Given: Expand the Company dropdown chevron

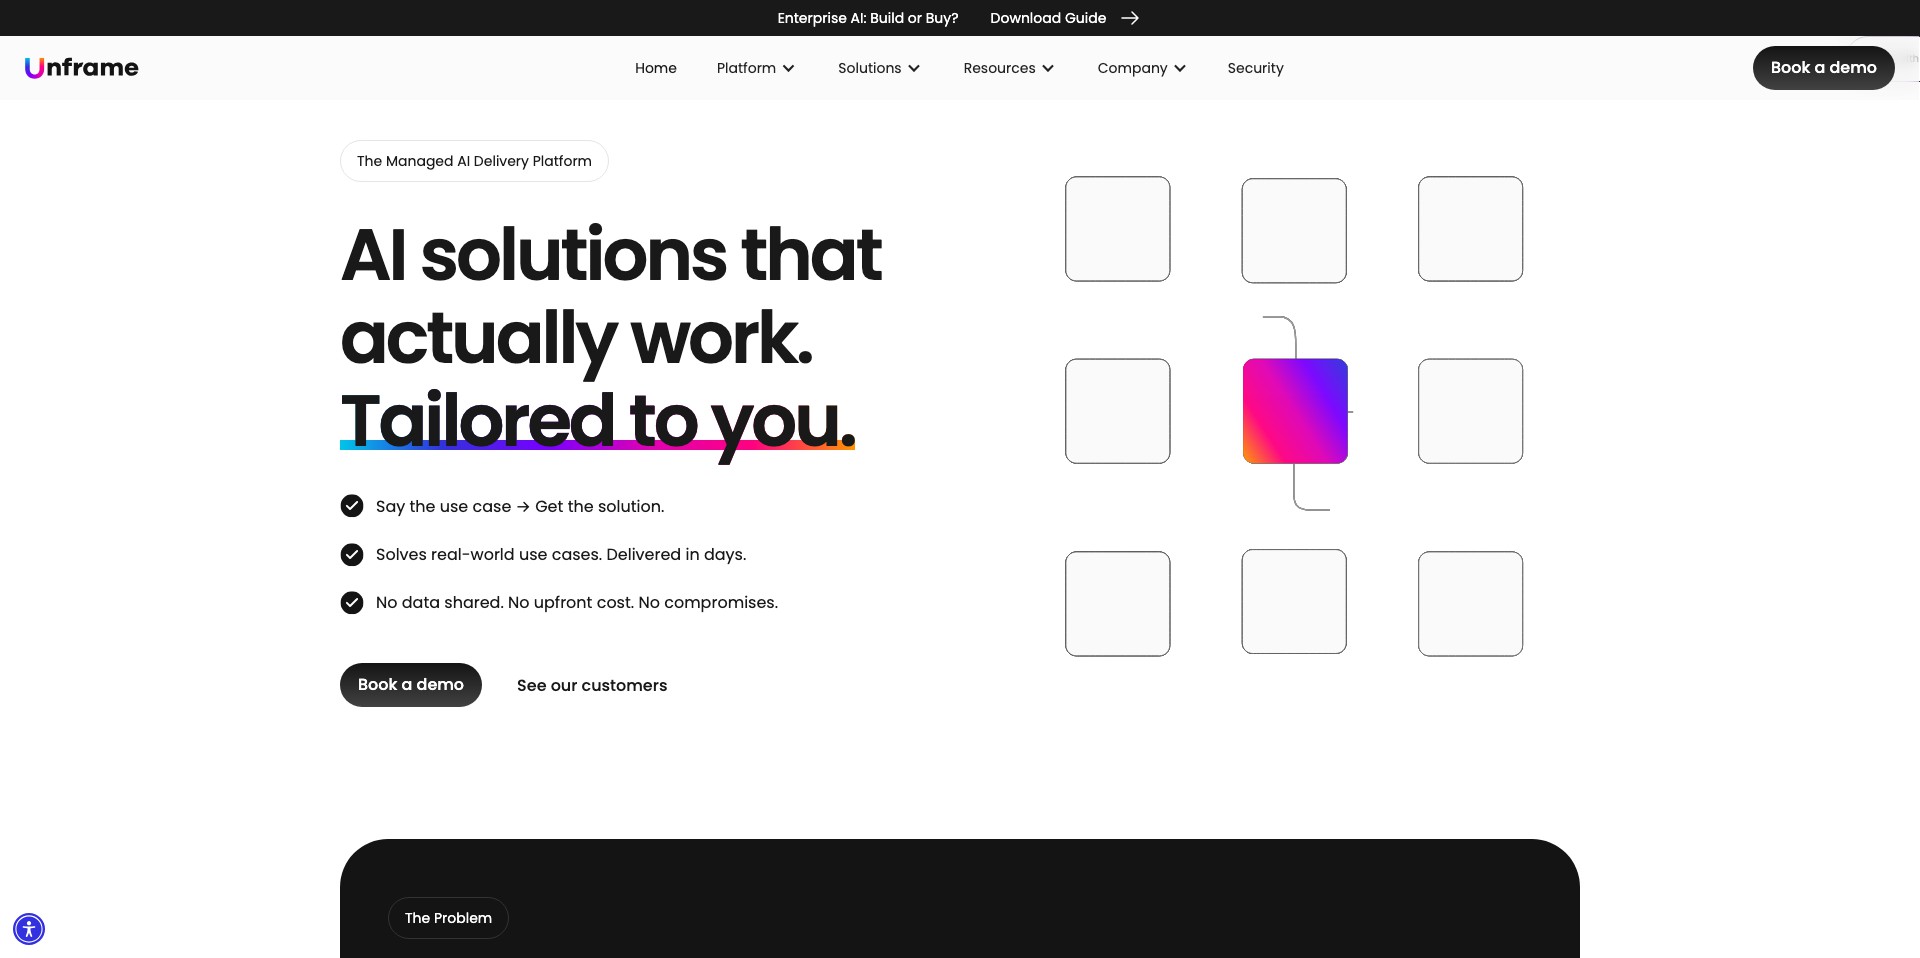Looking at the screenshot, I should pyautogui.click(x=1180, y=68).
